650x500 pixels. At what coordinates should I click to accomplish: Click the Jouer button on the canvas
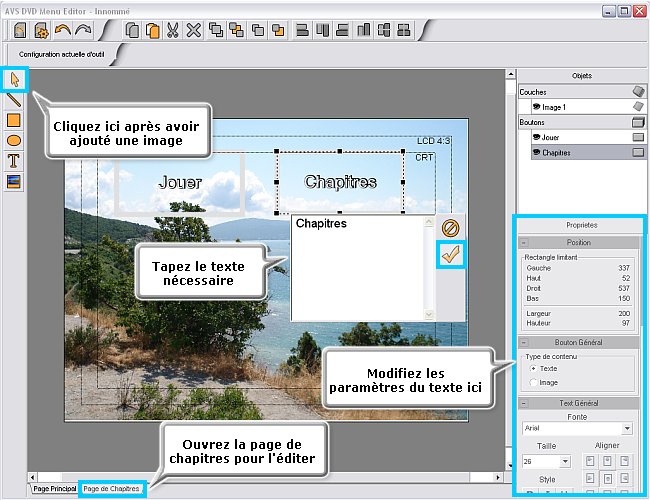pos(179,182)
